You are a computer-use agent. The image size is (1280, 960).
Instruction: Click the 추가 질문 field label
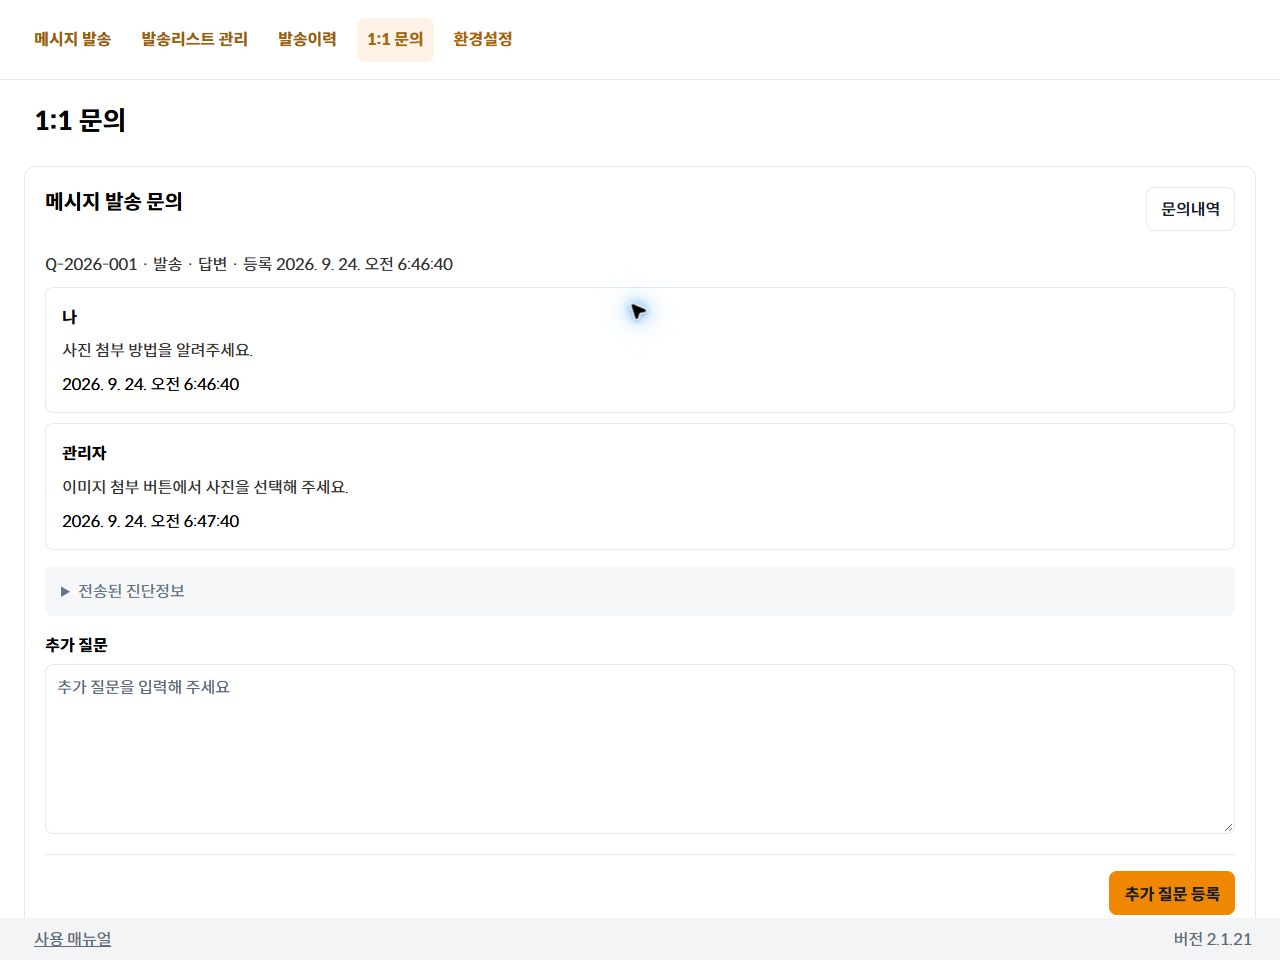click(x=76, y=645)
